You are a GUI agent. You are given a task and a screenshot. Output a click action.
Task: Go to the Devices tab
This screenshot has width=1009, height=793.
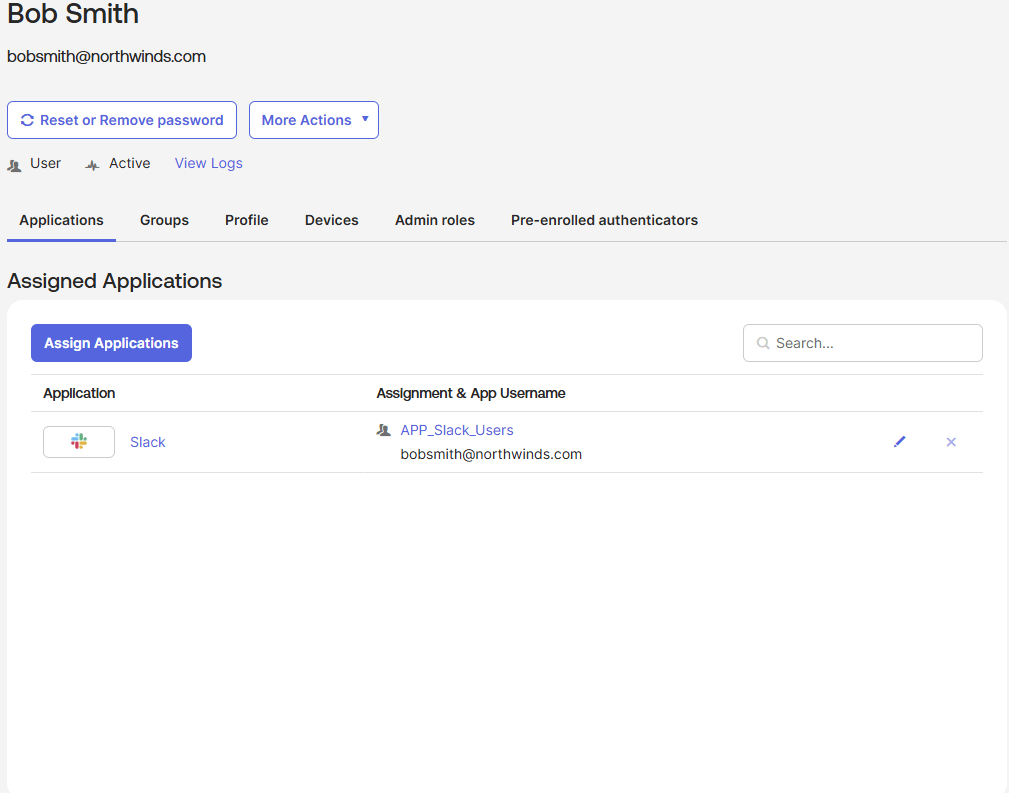331,220
